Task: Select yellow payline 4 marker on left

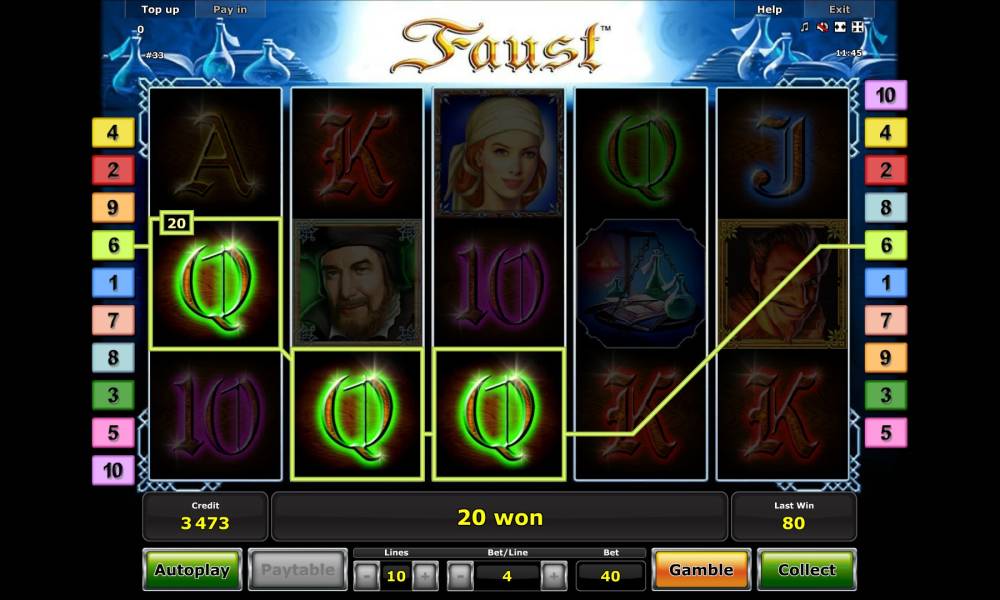Action: coord(114,133)
